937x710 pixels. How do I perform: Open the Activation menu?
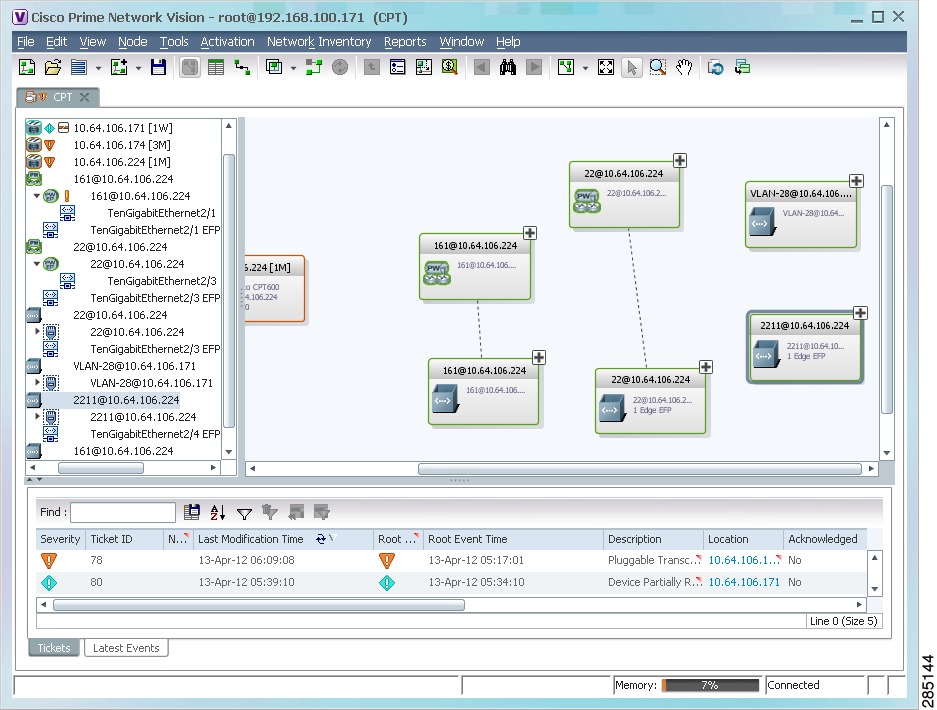(227, 42)
